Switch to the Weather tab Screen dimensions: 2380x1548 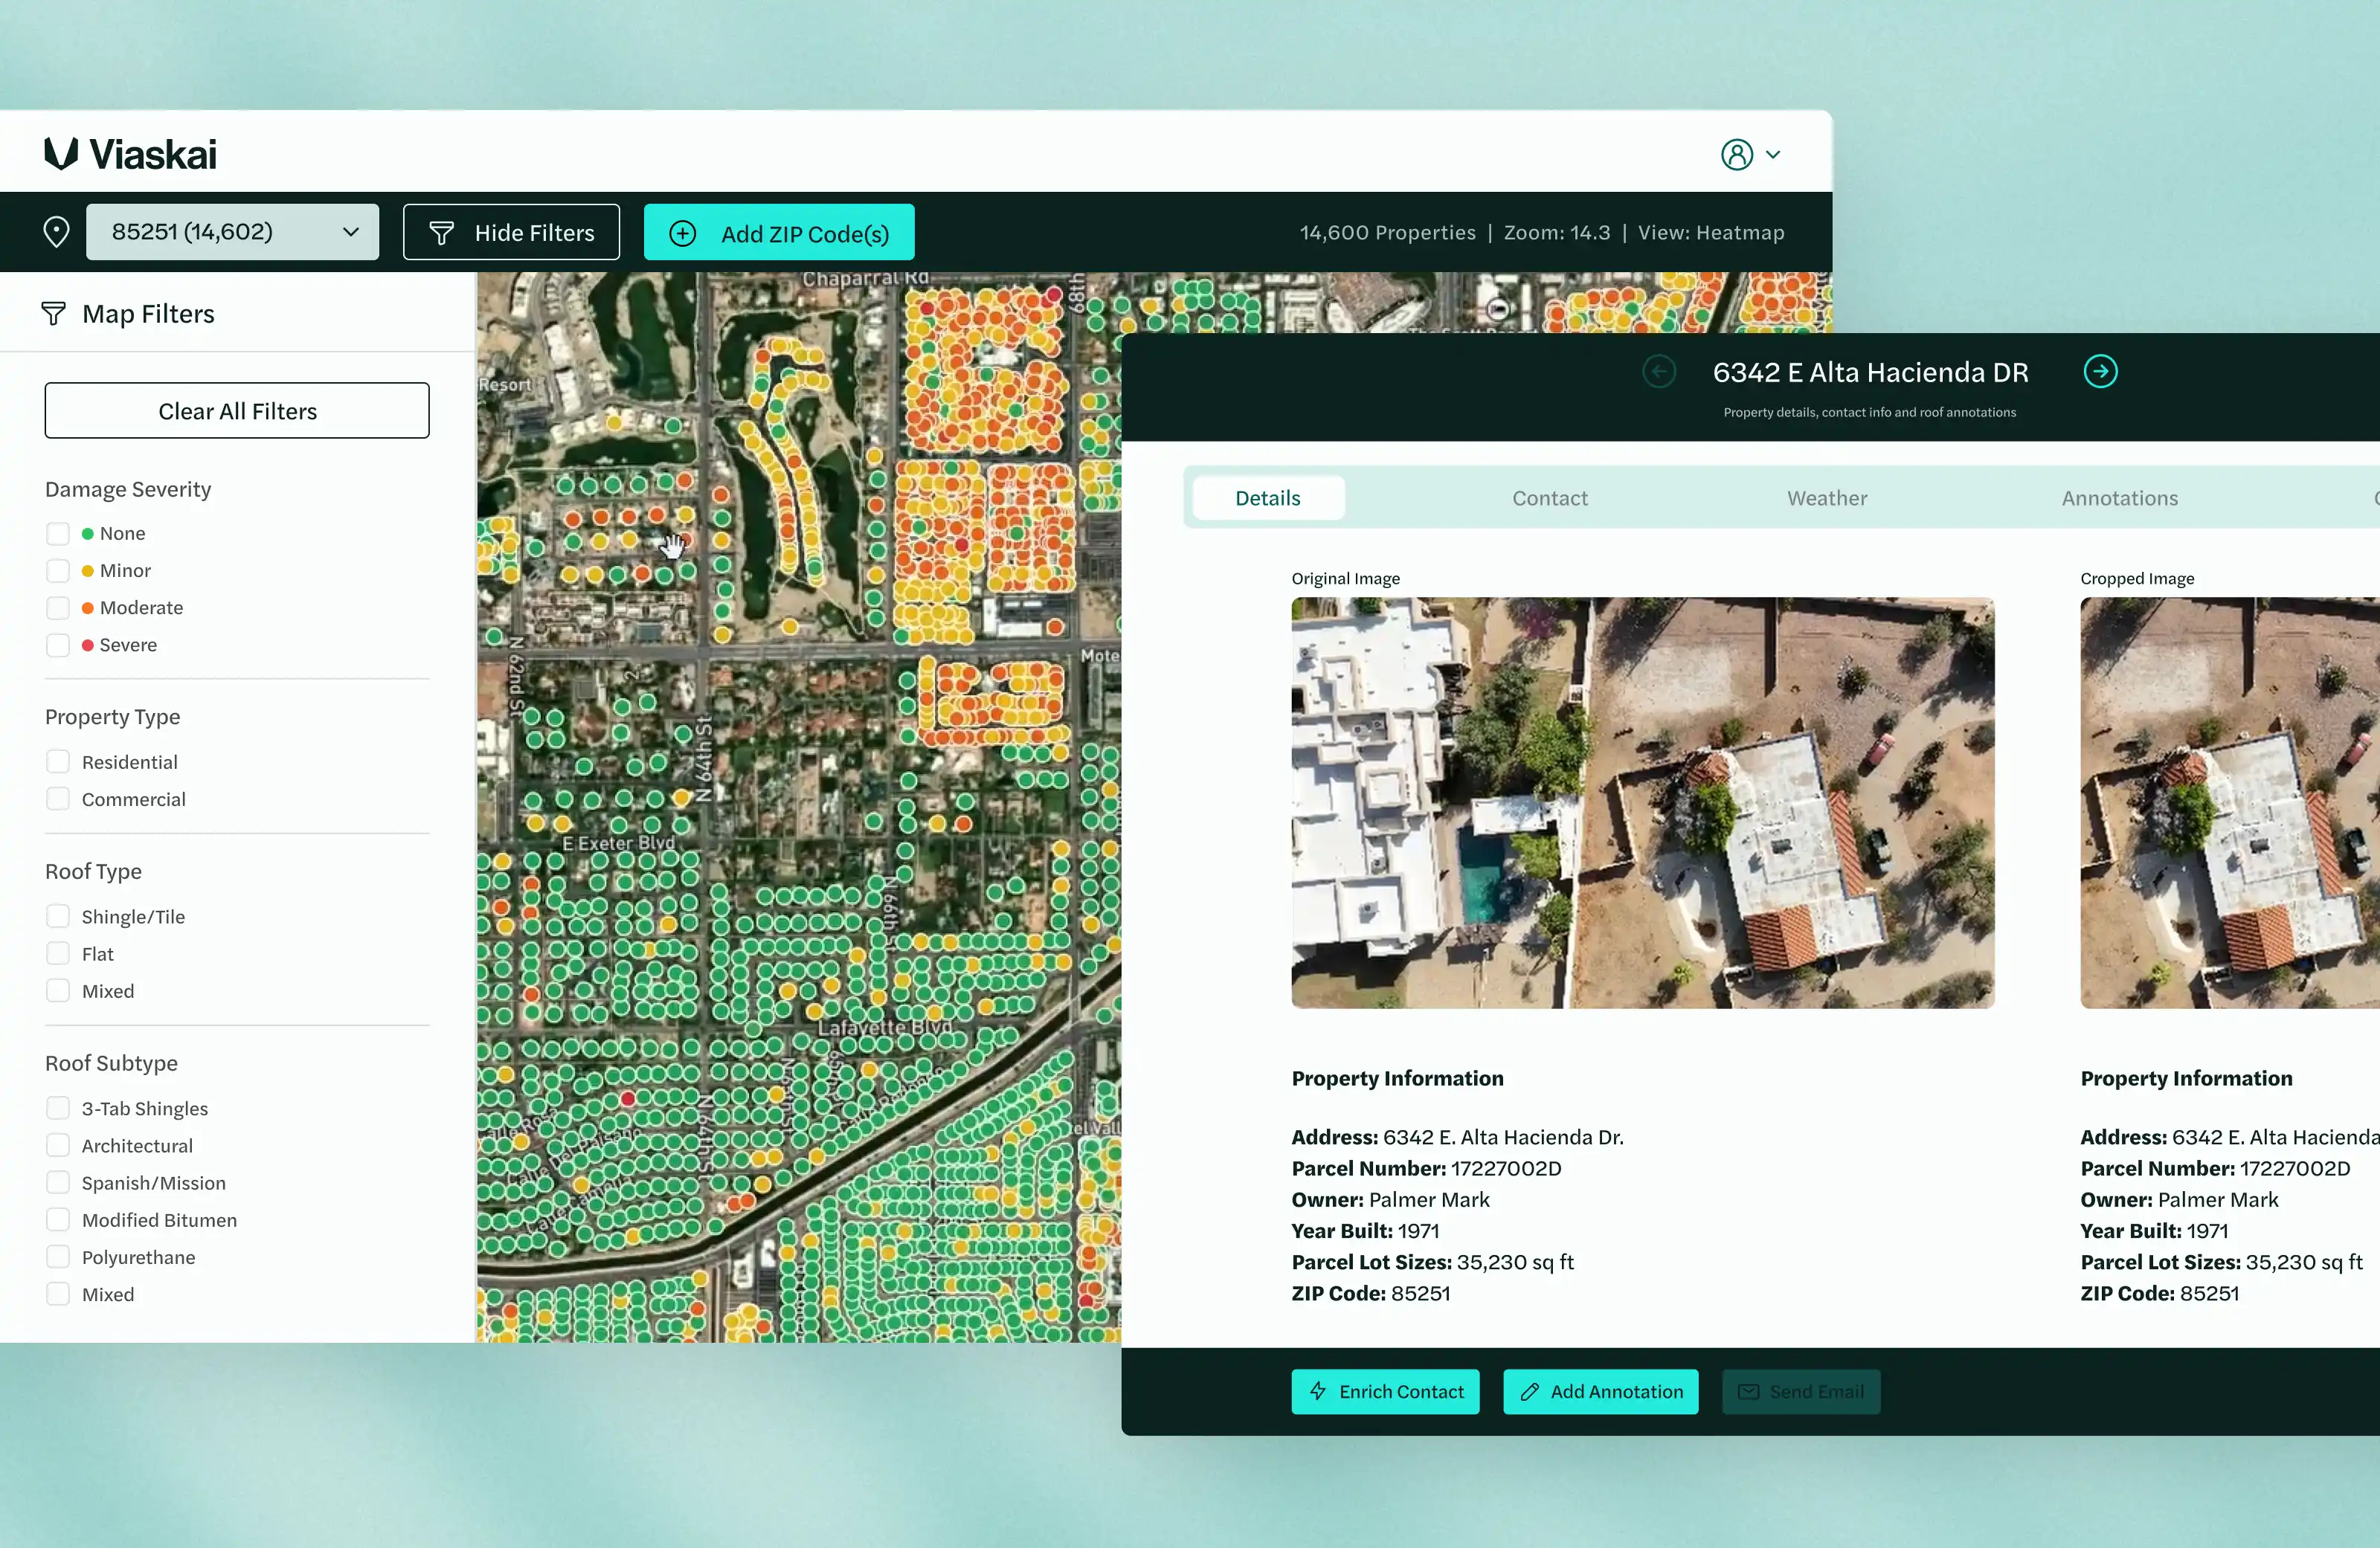point(1827,498)
